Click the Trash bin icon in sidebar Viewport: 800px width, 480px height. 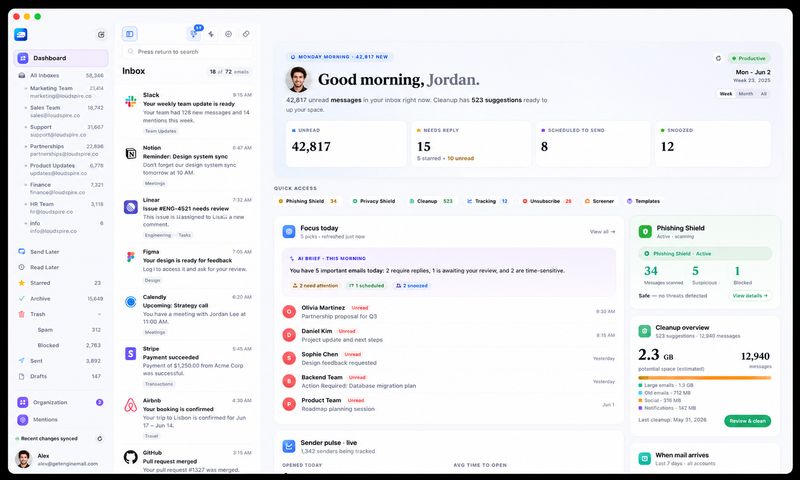tap(21, 314)
